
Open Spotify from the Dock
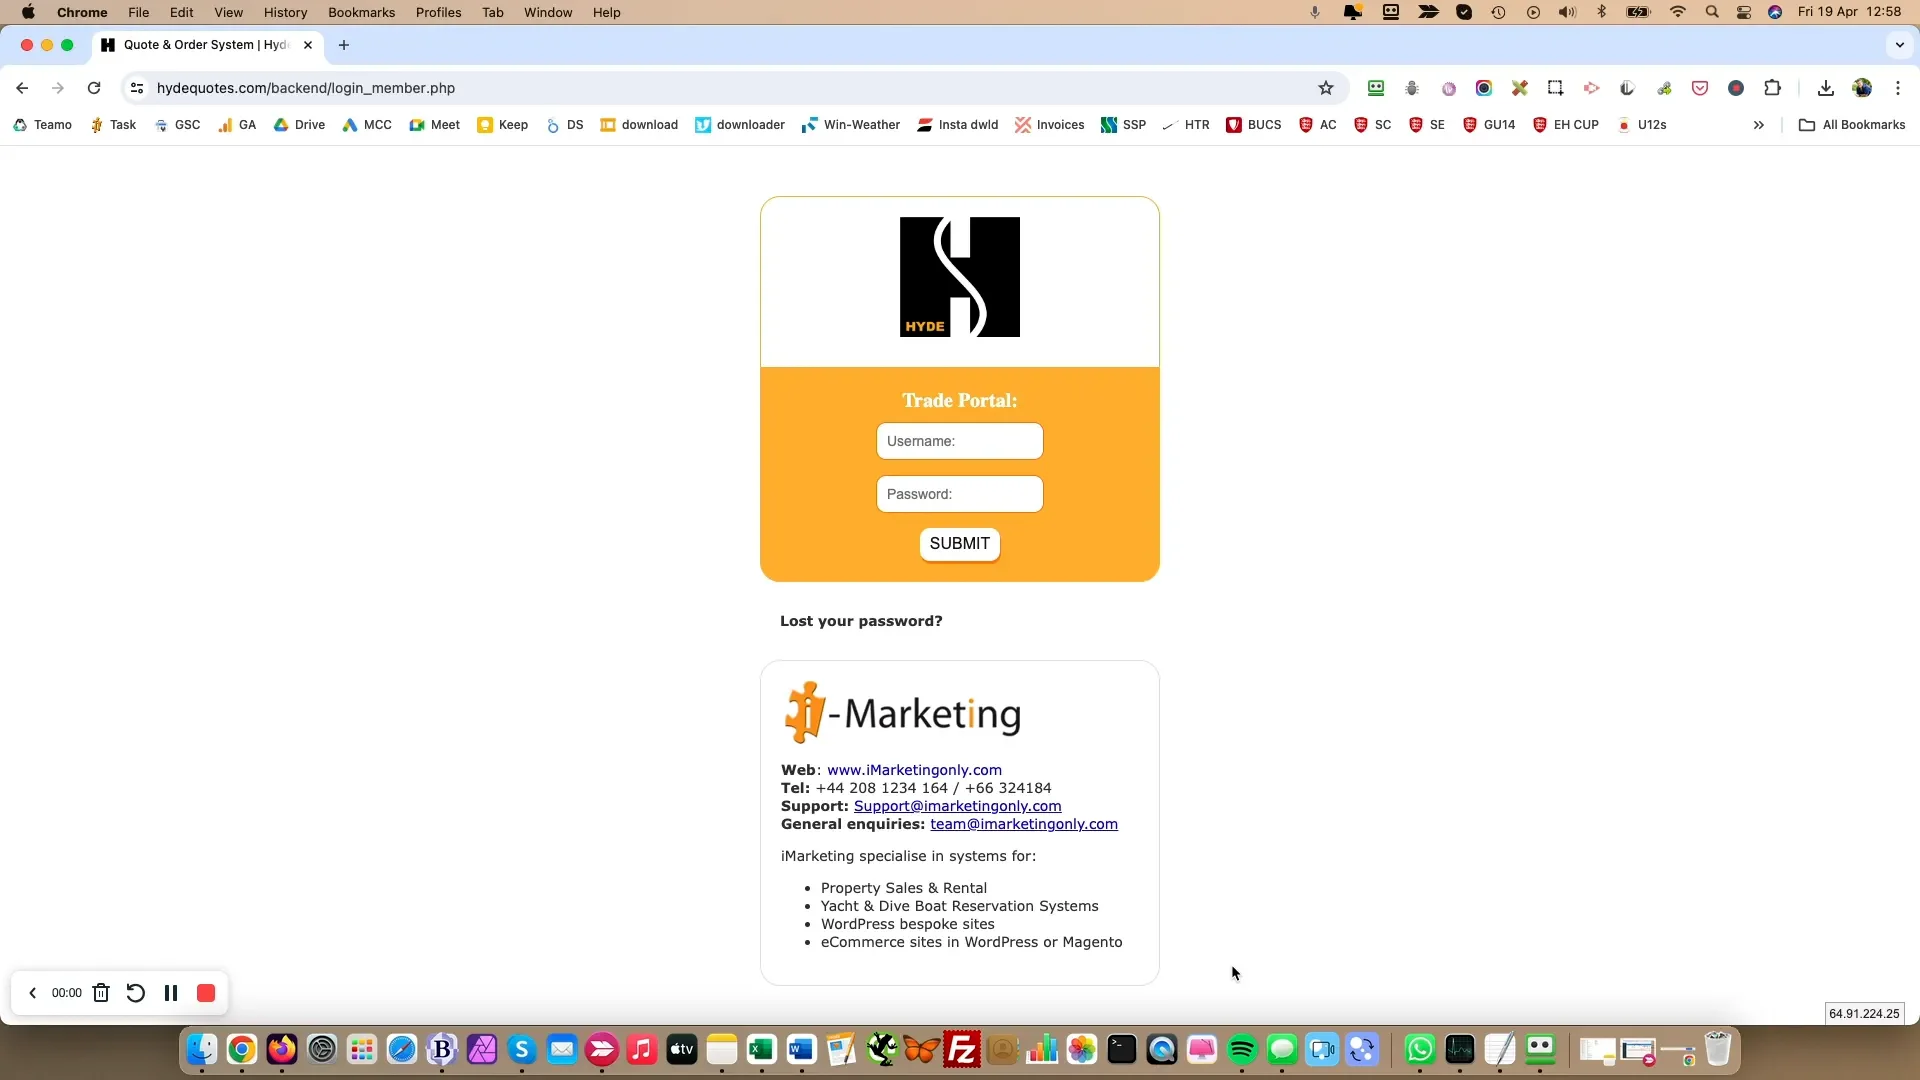pyautogui.click(x=1242, y=1050)
